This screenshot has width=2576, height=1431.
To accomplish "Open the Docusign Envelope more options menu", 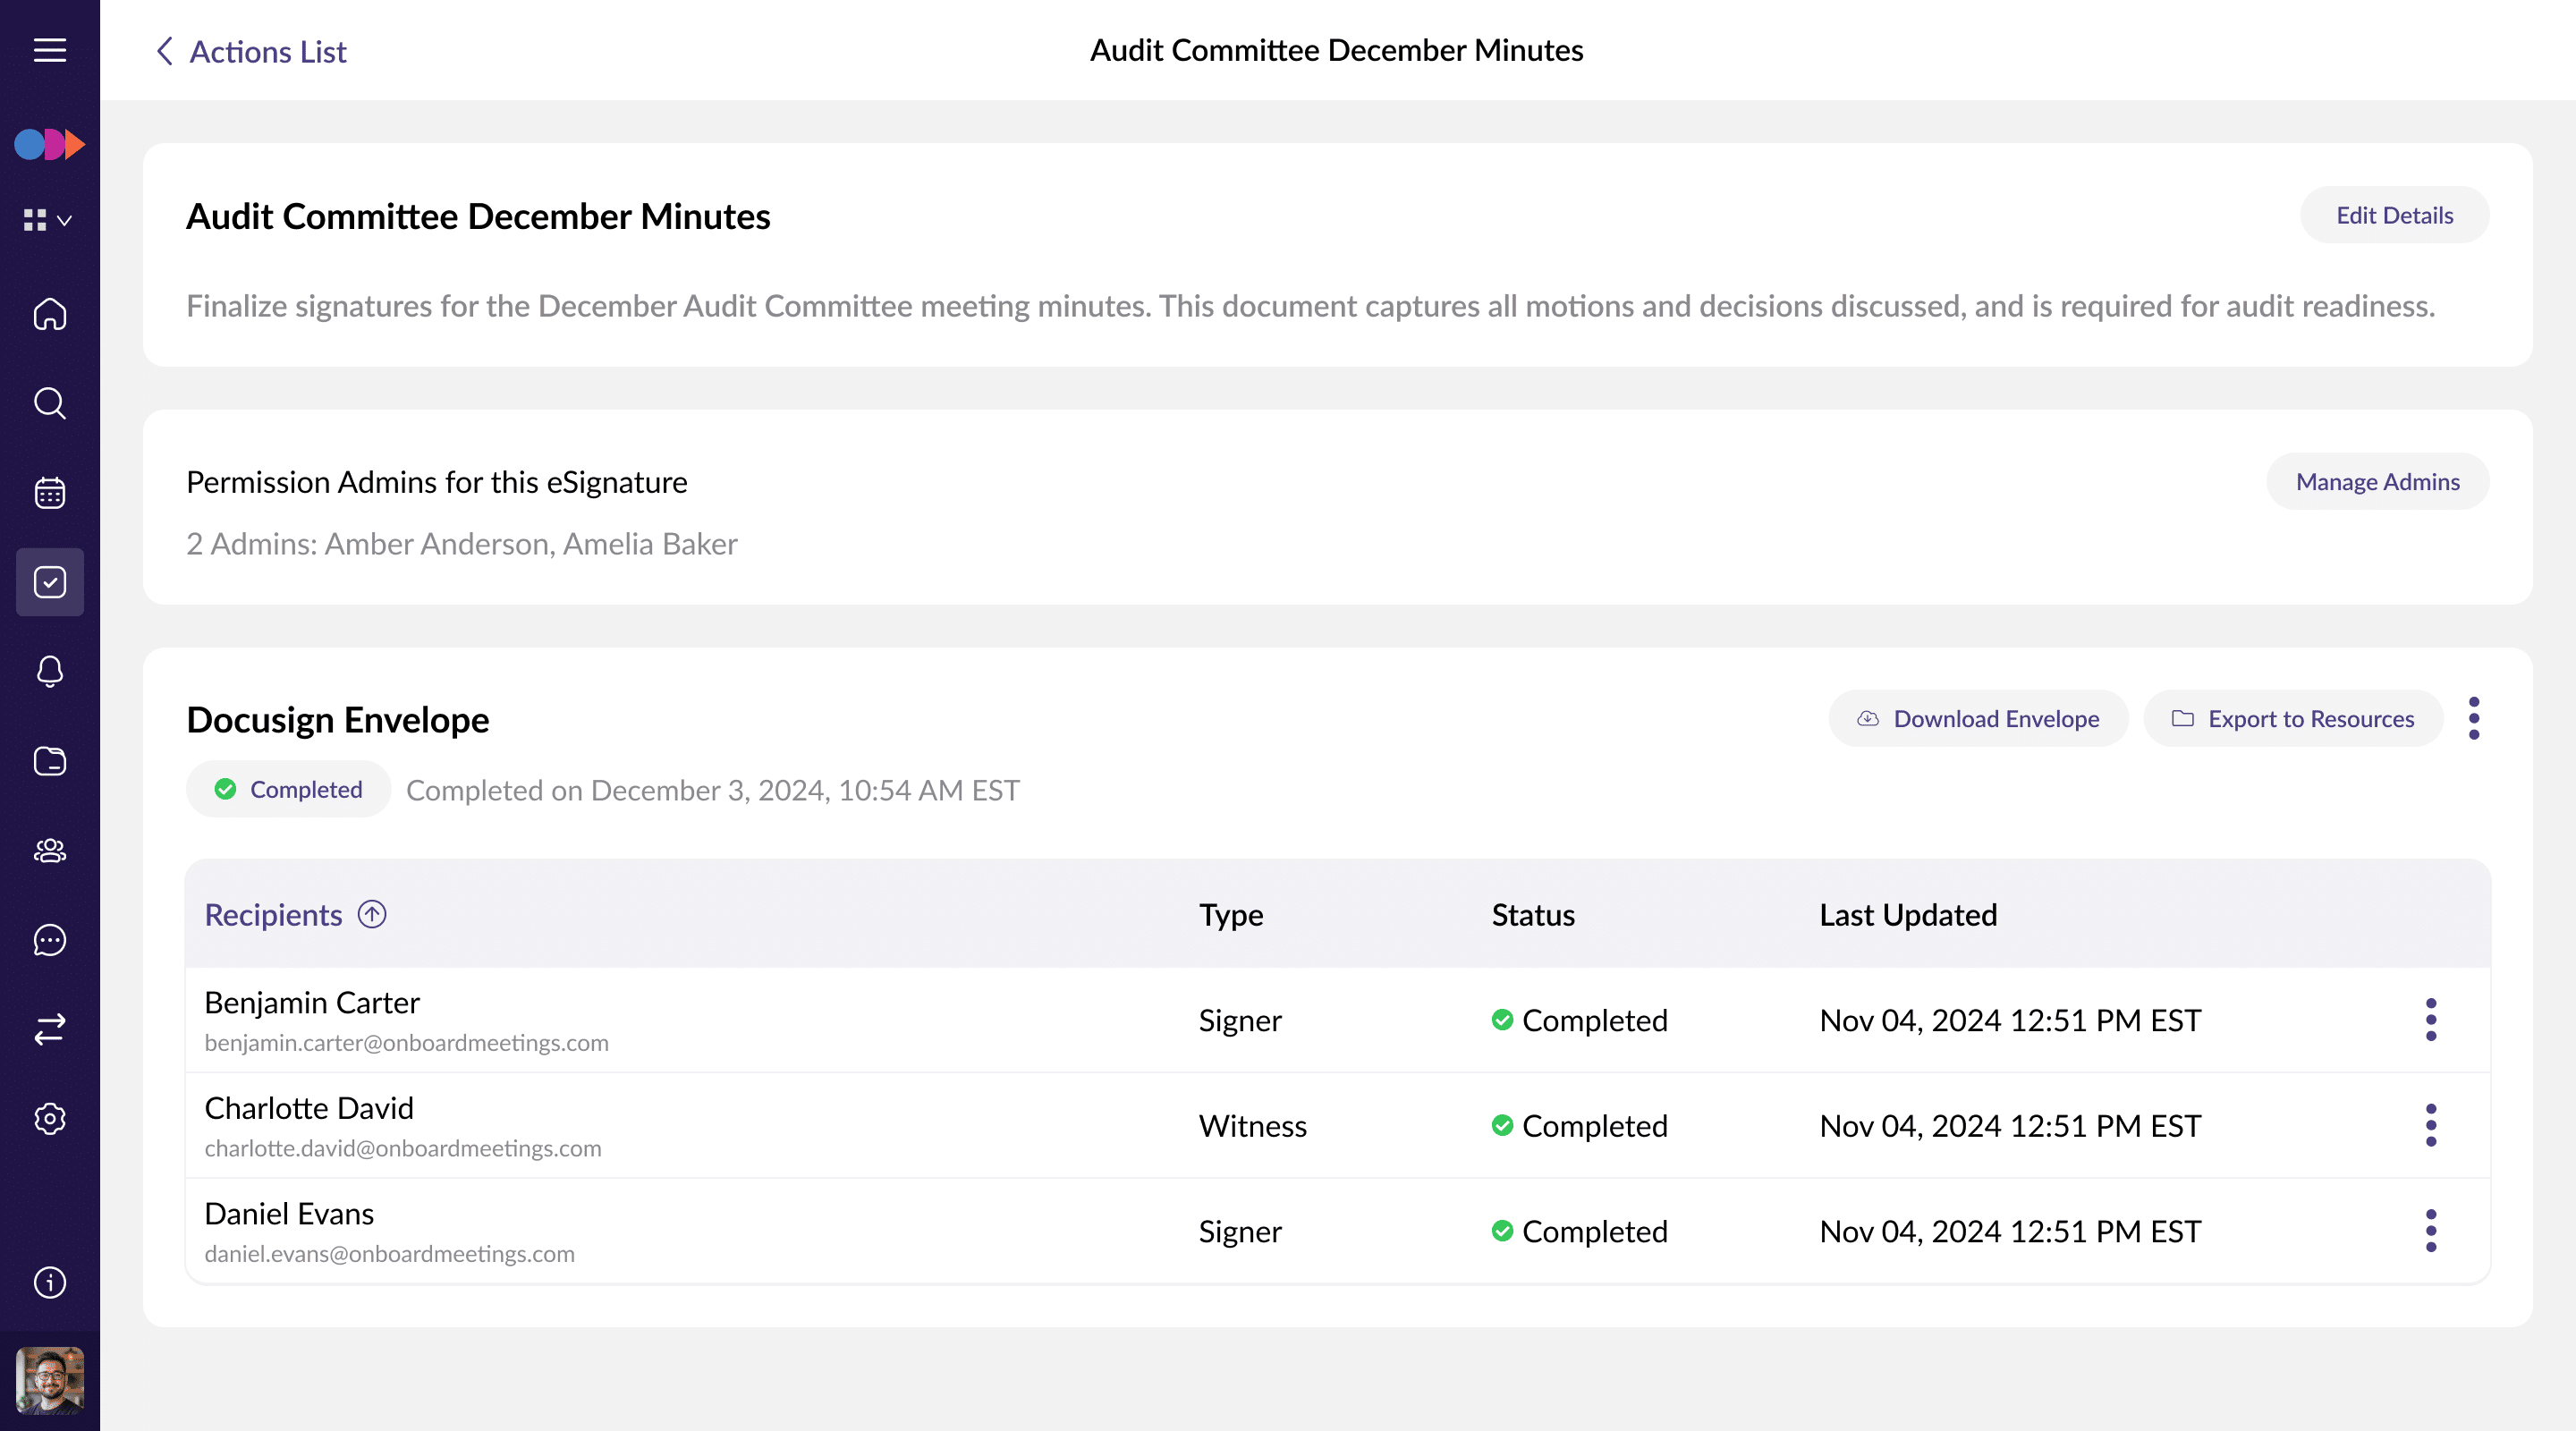I will click(x=2473, y=718).
